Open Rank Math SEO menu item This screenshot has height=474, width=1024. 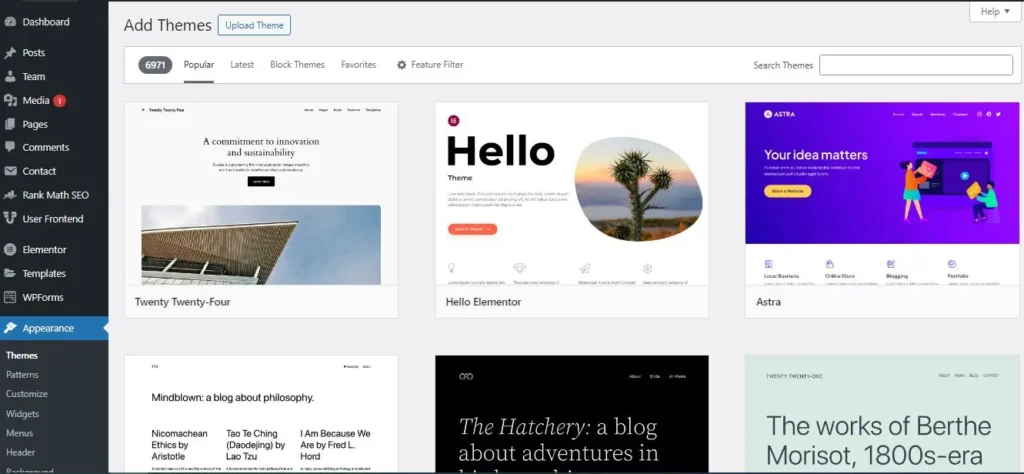click(x=56, y=195)
